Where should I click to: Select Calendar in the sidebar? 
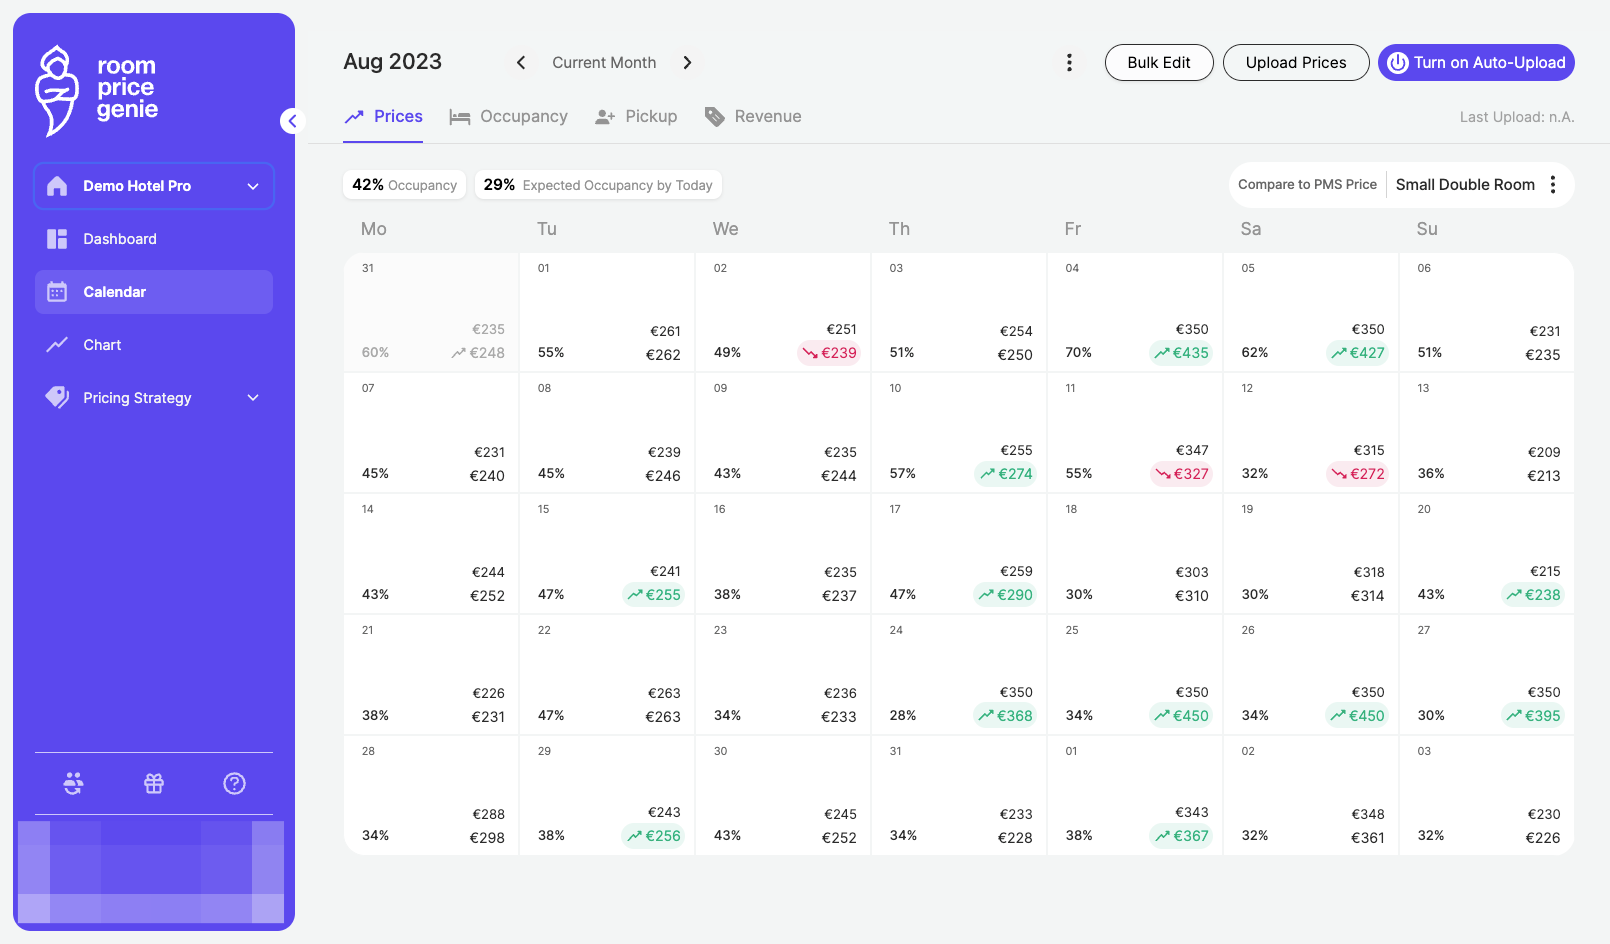[x=154, y=292]
